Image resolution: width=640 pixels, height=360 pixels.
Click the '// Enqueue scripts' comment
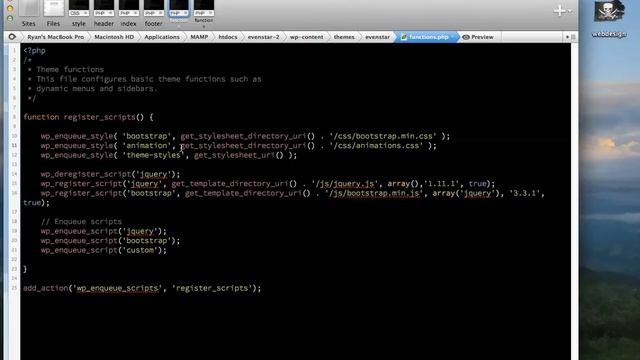pos(81,222)
